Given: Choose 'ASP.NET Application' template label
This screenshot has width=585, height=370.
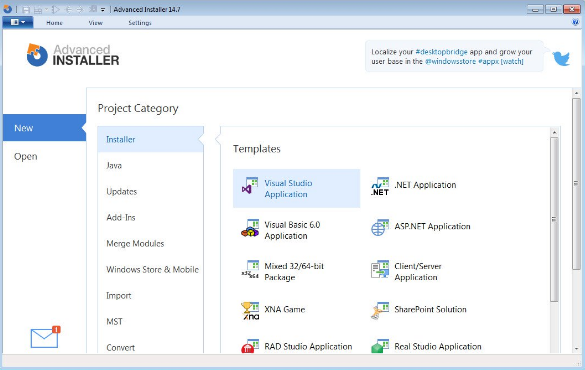Looking at the screenshot, I should [432, 226].
